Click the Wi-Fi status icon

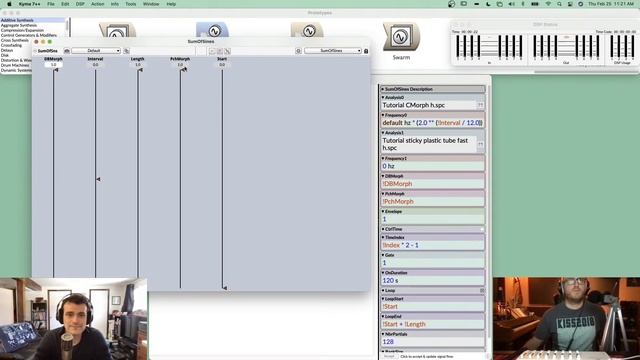point(548,4)
